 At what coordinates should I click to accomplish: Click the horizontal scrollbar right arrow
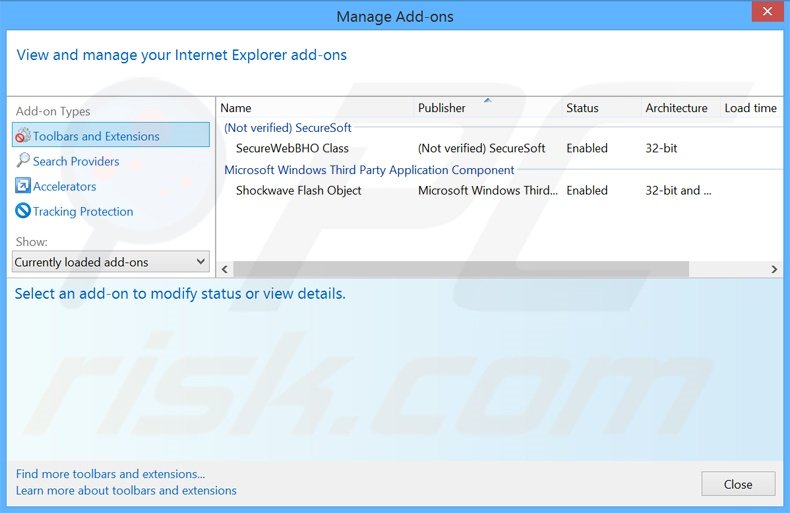point(774,270)
